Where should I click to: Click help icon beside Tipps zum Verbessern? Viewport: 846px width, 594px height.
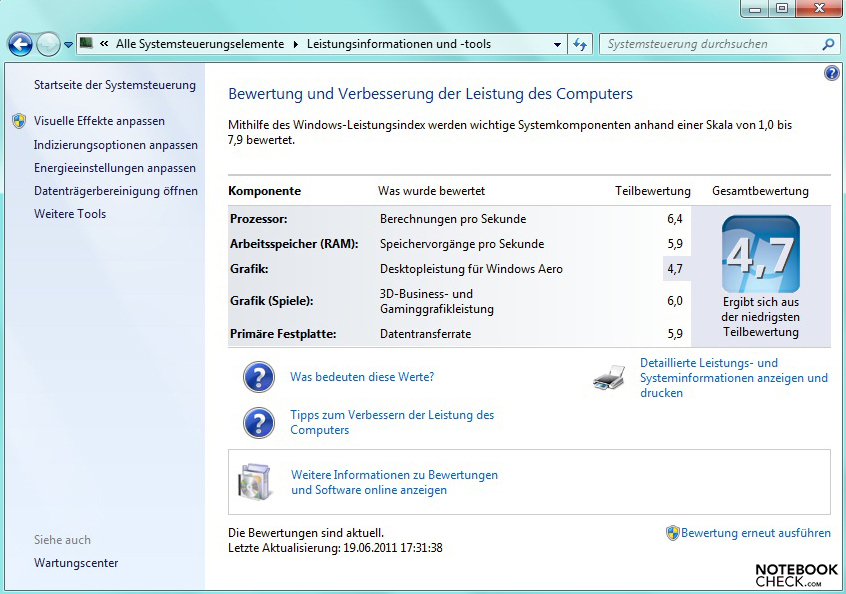(x=259, y=422)
